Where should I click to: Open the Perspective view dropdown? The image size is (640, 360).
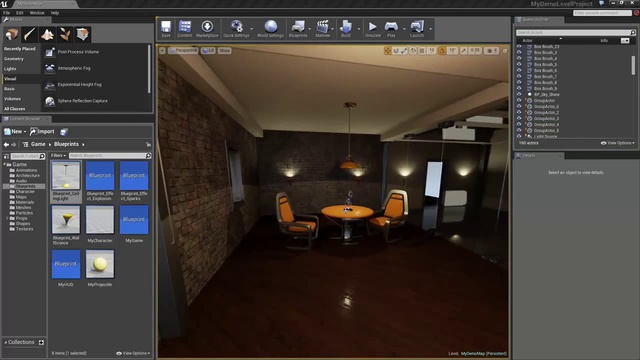[183, 51]
